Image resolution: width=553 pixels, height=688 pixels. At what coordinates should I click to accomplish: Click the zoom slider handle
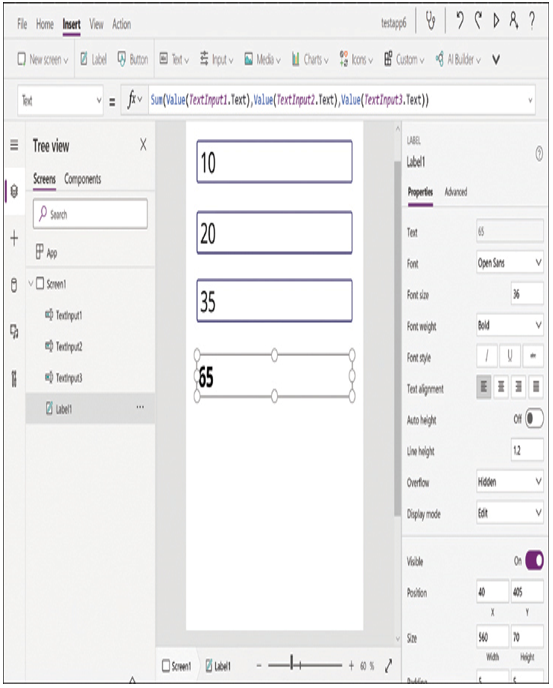click(x=291, y=665)
